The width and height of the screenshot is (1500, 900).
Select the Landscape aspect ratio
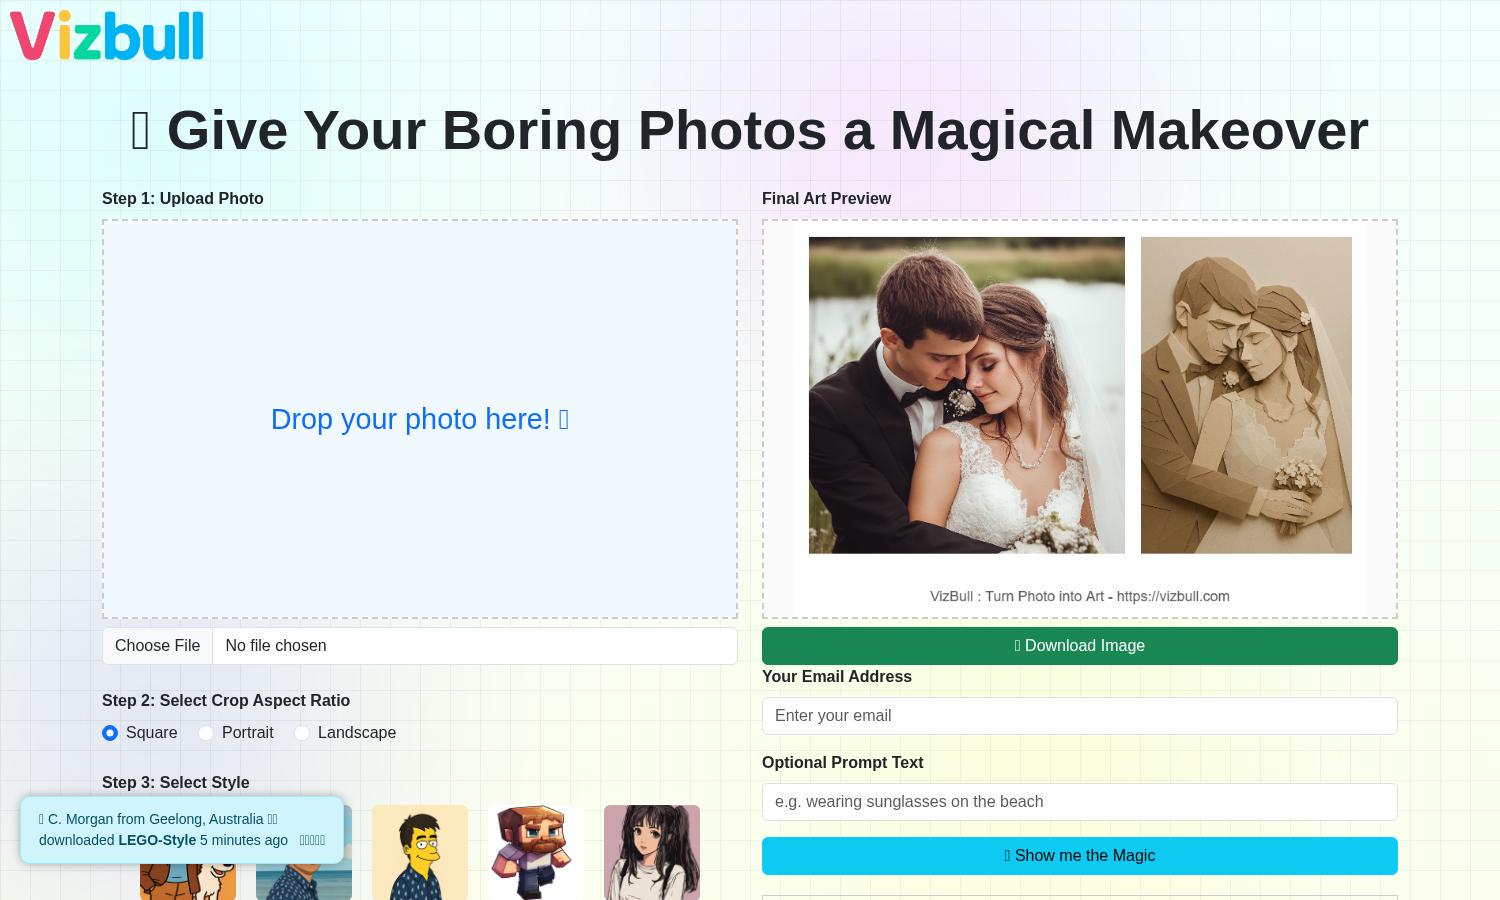[302, 733]
